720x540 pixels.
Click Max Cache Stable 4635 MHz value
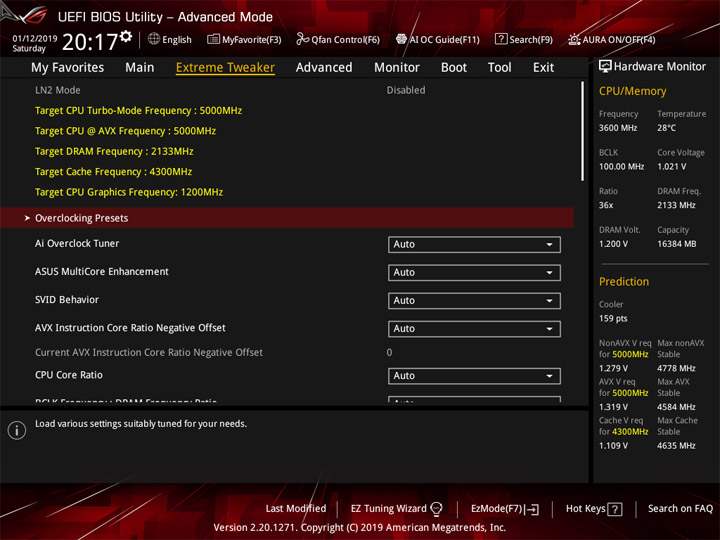(x=676, y=446)
